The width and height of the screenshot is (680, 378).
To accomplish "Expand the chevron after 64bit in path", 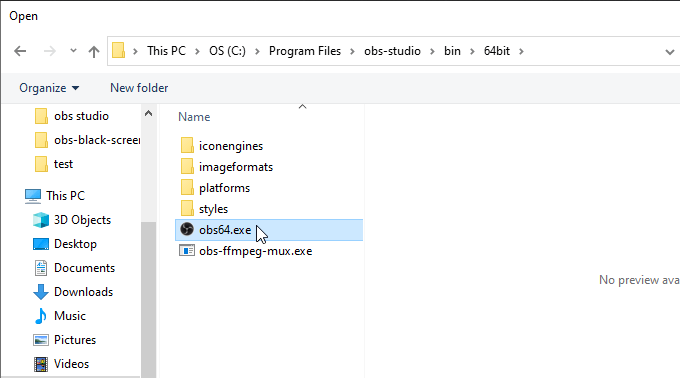I will [x=521, y=51].
